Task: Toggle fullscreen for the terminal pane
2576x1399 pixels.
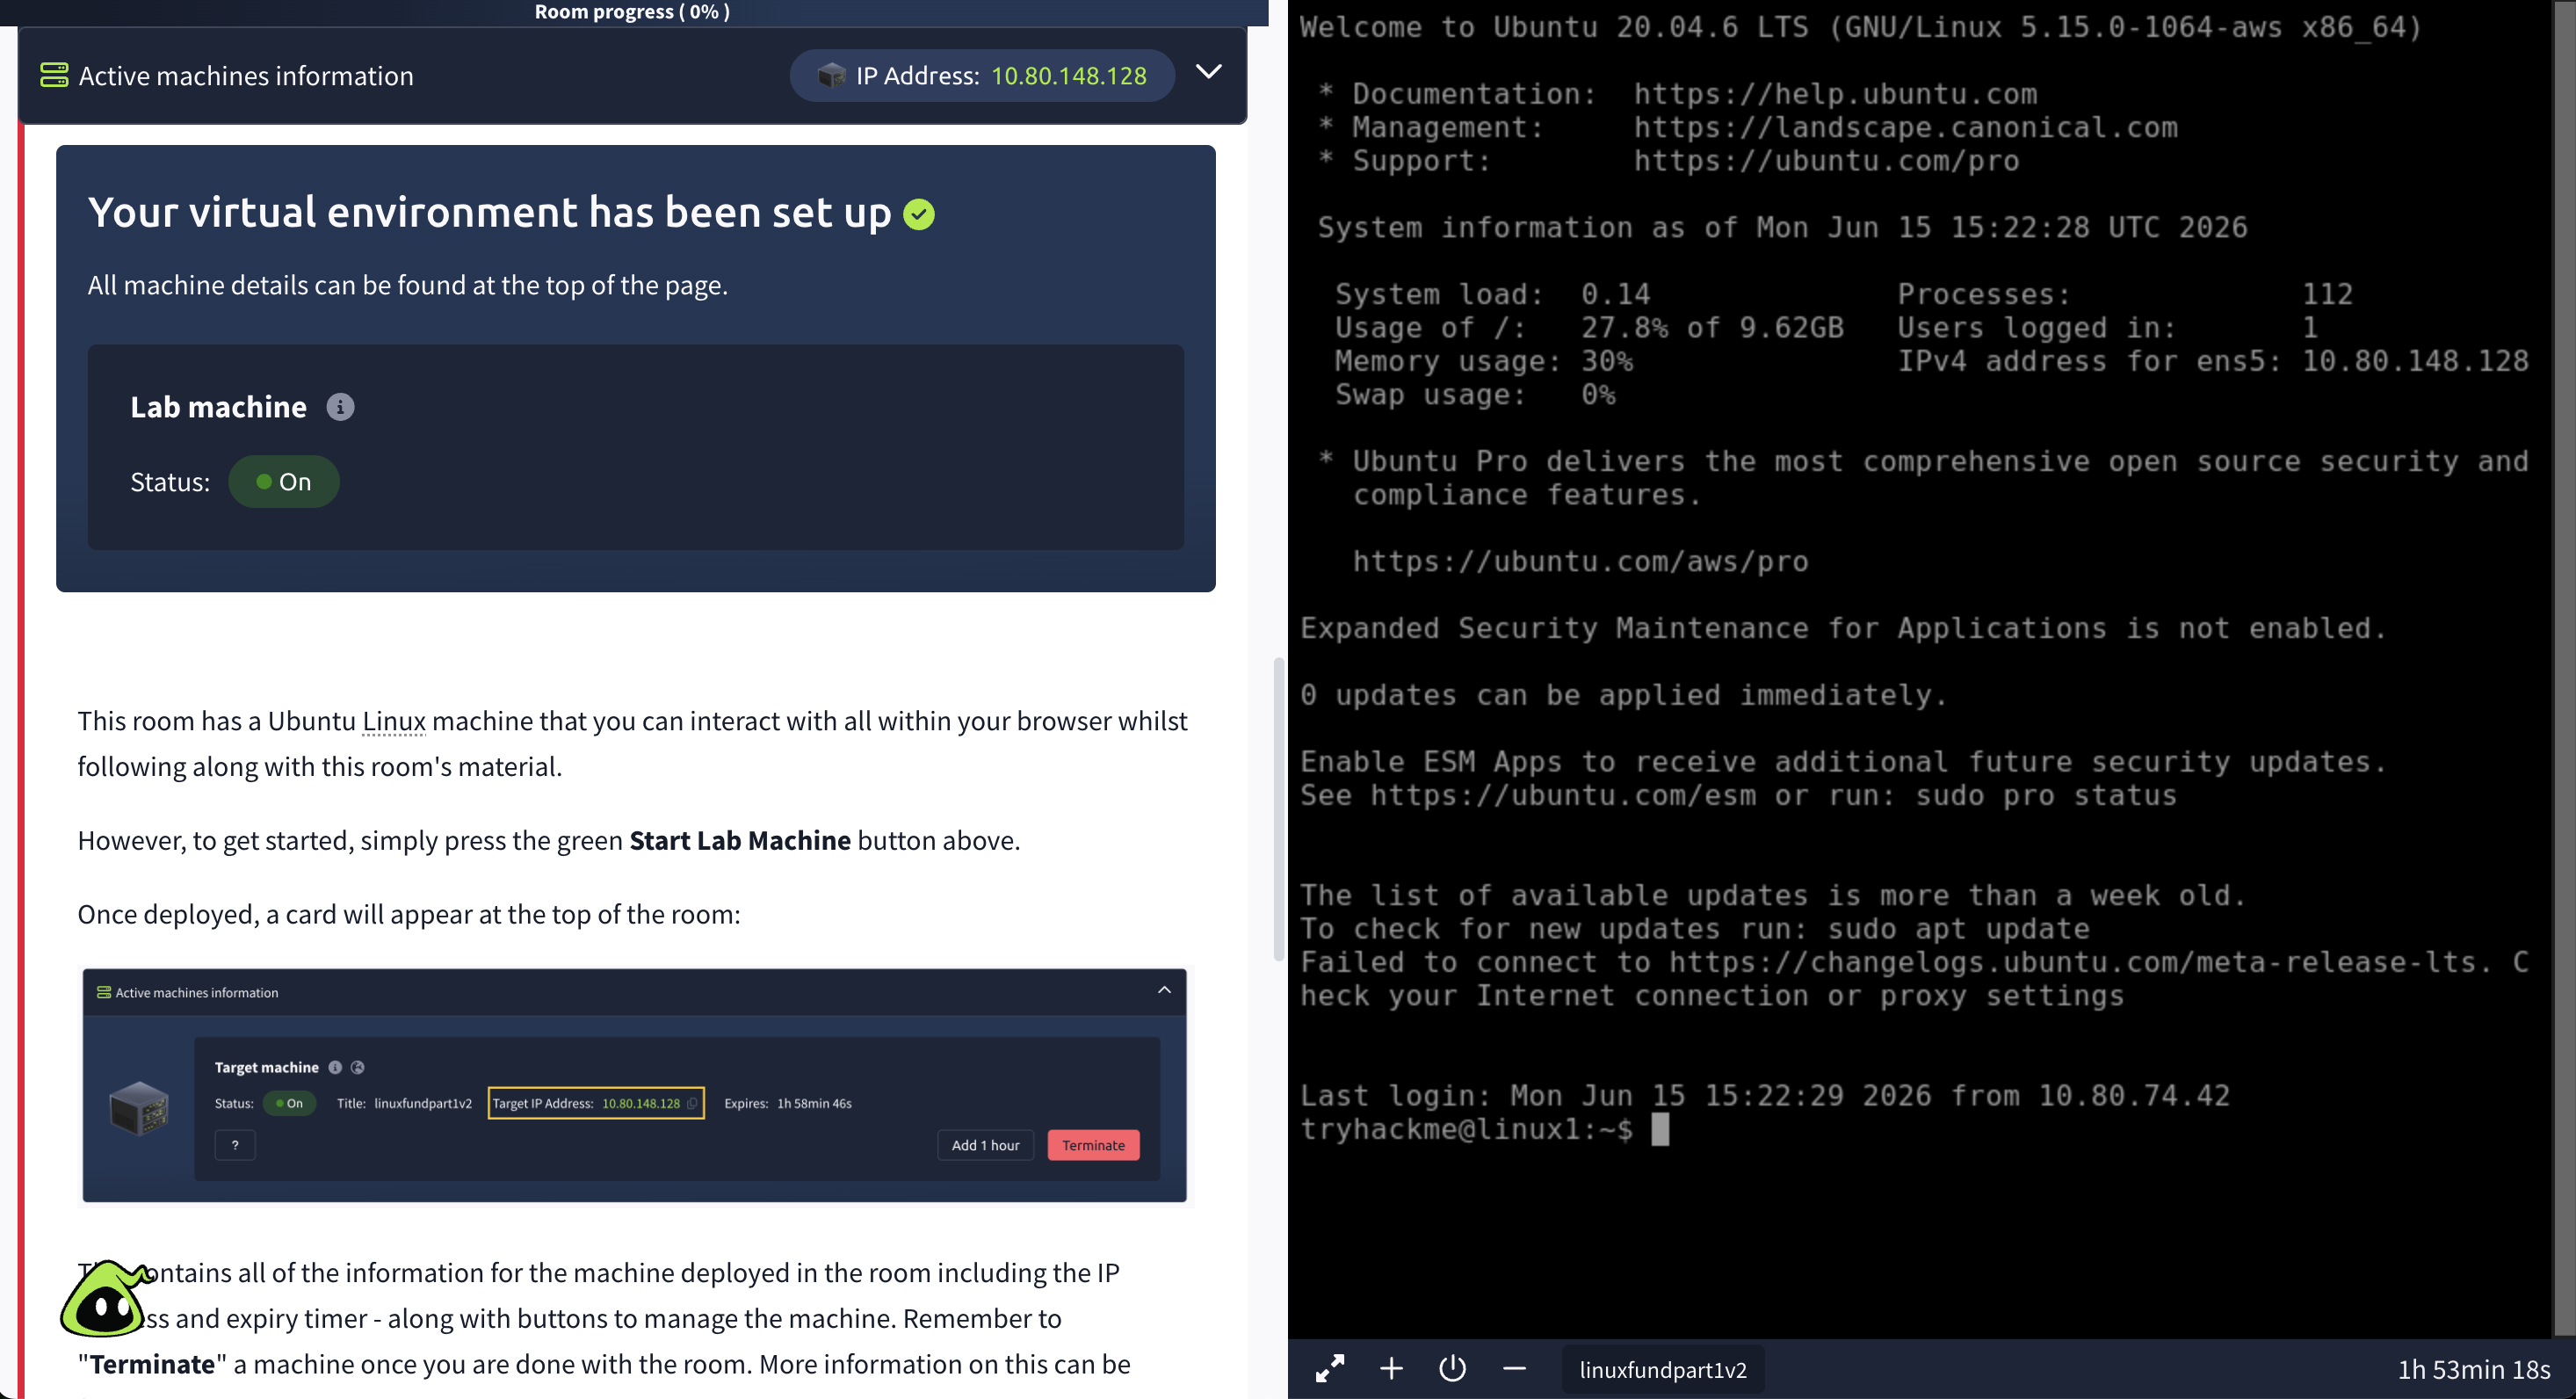Action: (x=1329, y=1369)
